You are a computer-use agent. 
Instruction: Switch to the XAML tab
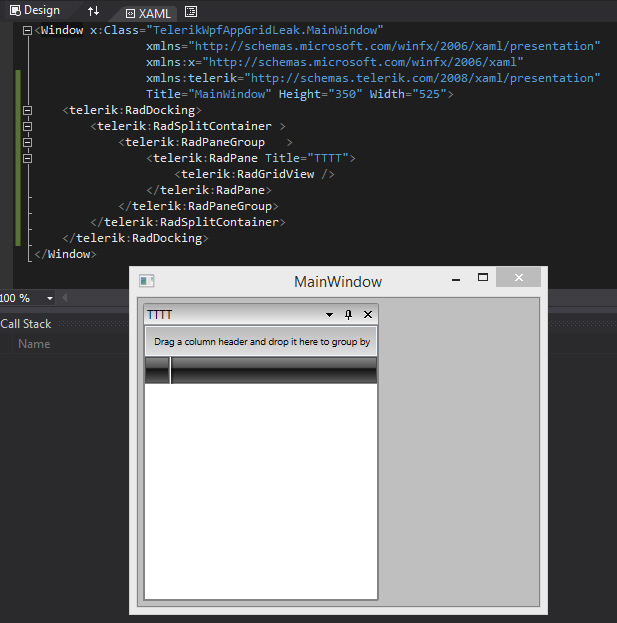pos(148,14)
